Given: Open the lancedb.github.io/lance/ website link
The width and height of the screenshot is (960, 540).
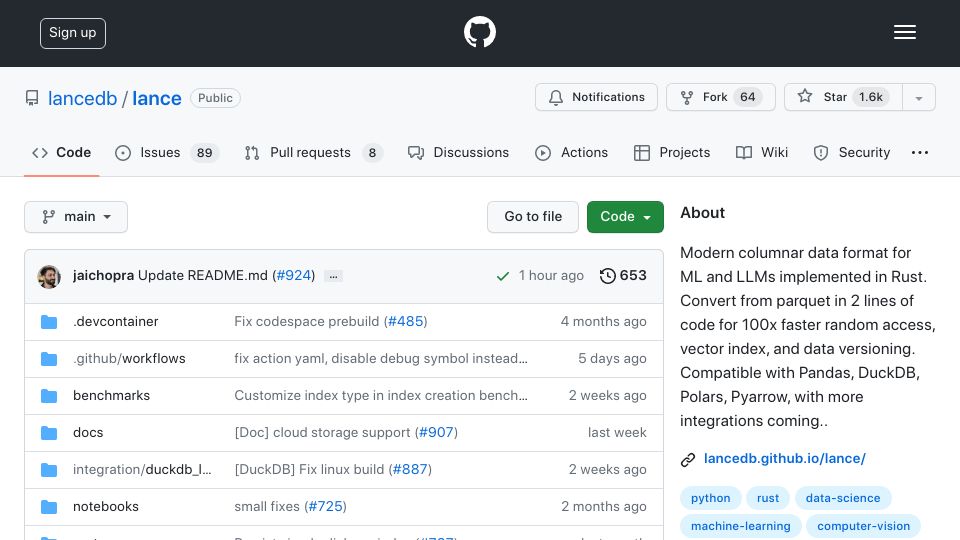Looking at the screenshot, I should point(784,459).
